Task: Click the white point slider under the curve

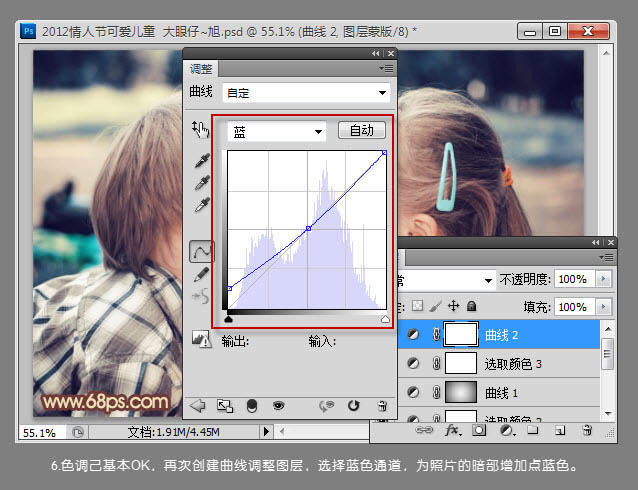Action: tap(385, 319)
